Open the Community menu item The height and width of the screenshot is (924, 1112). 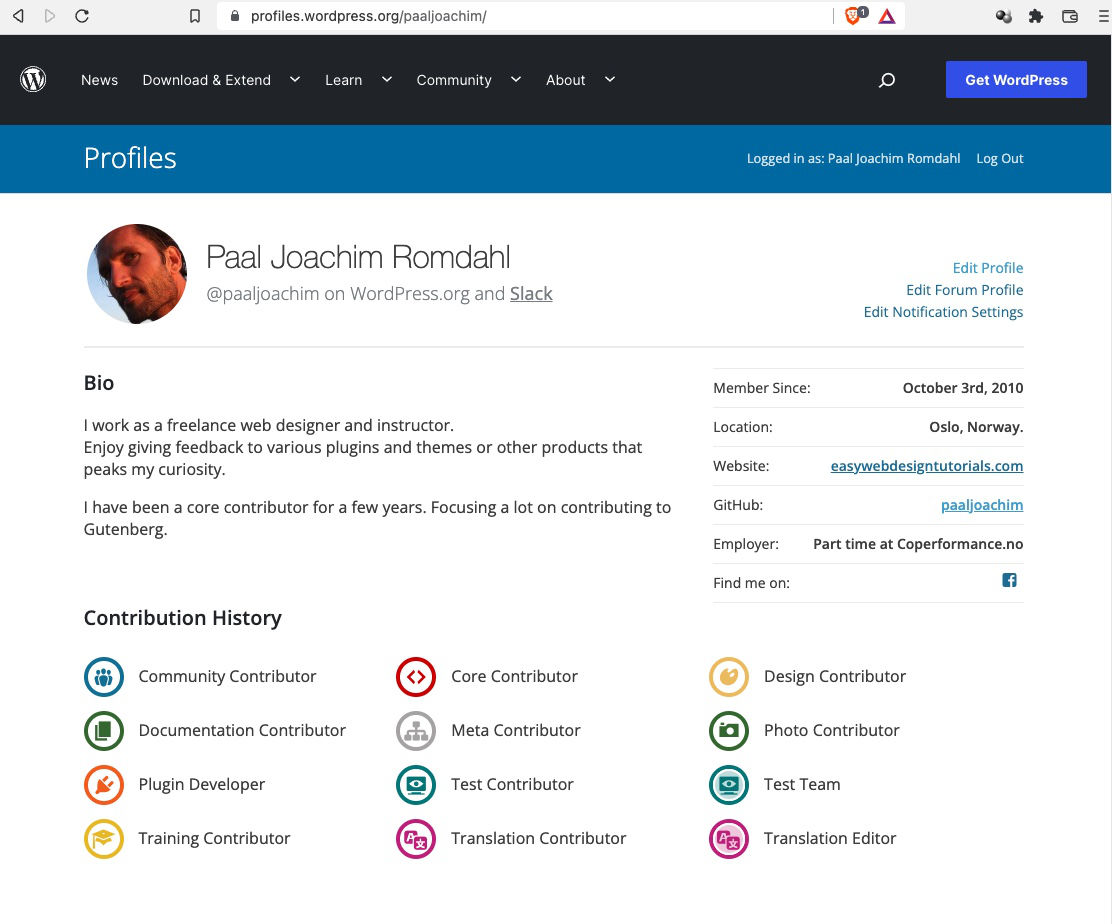tap(454, 80)
